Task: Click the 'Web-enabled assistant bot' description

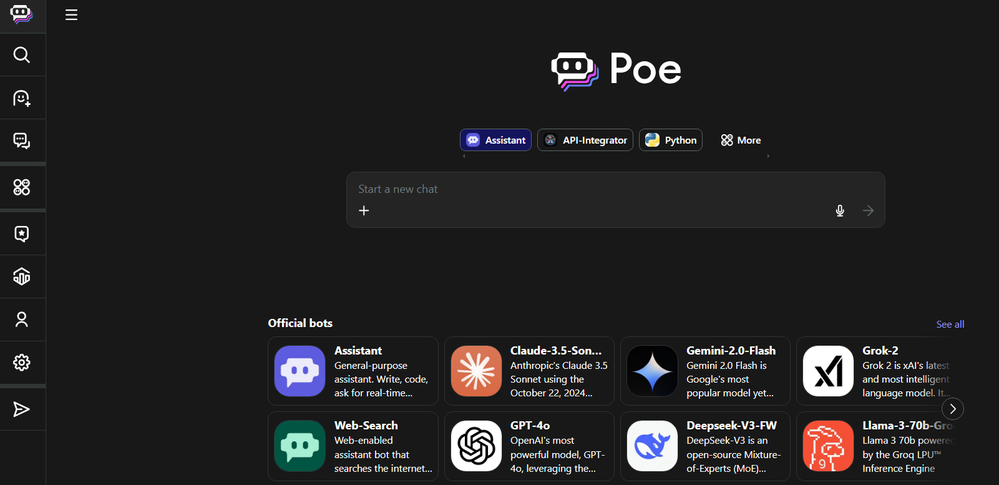Action: [x=383, y=454]
